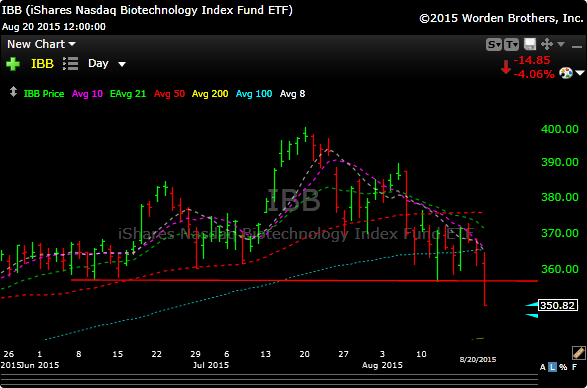Viewport: 587px width, 388px height.
Task: Click the Aug 2015 date axis label
Action: (382, 365)
